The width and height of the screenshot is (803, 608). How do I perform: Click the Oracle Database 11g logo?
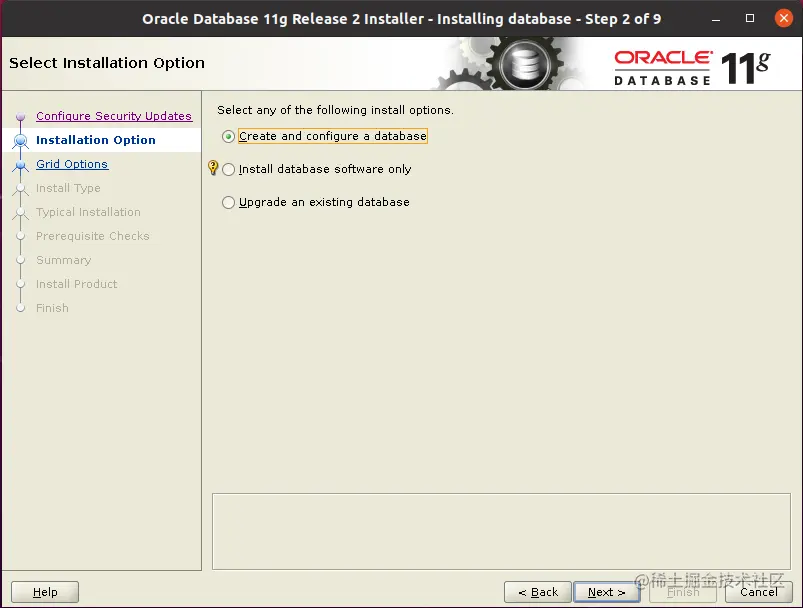(692, 67)
